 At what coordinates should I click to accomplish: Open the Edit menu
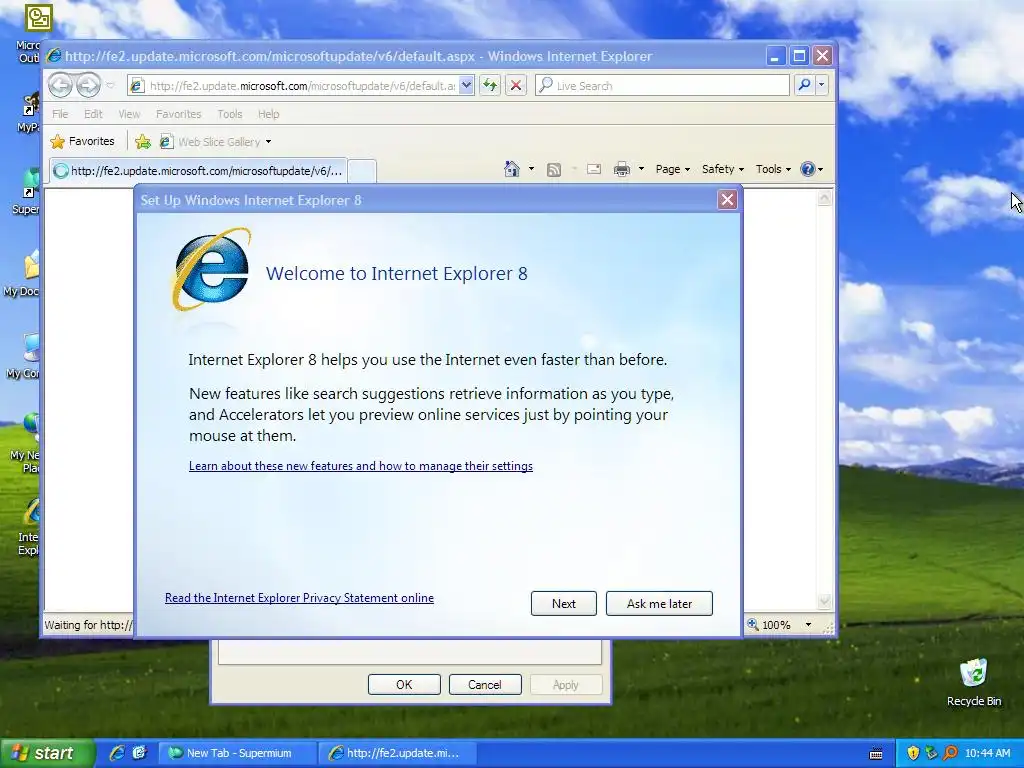tap(93, 114)
